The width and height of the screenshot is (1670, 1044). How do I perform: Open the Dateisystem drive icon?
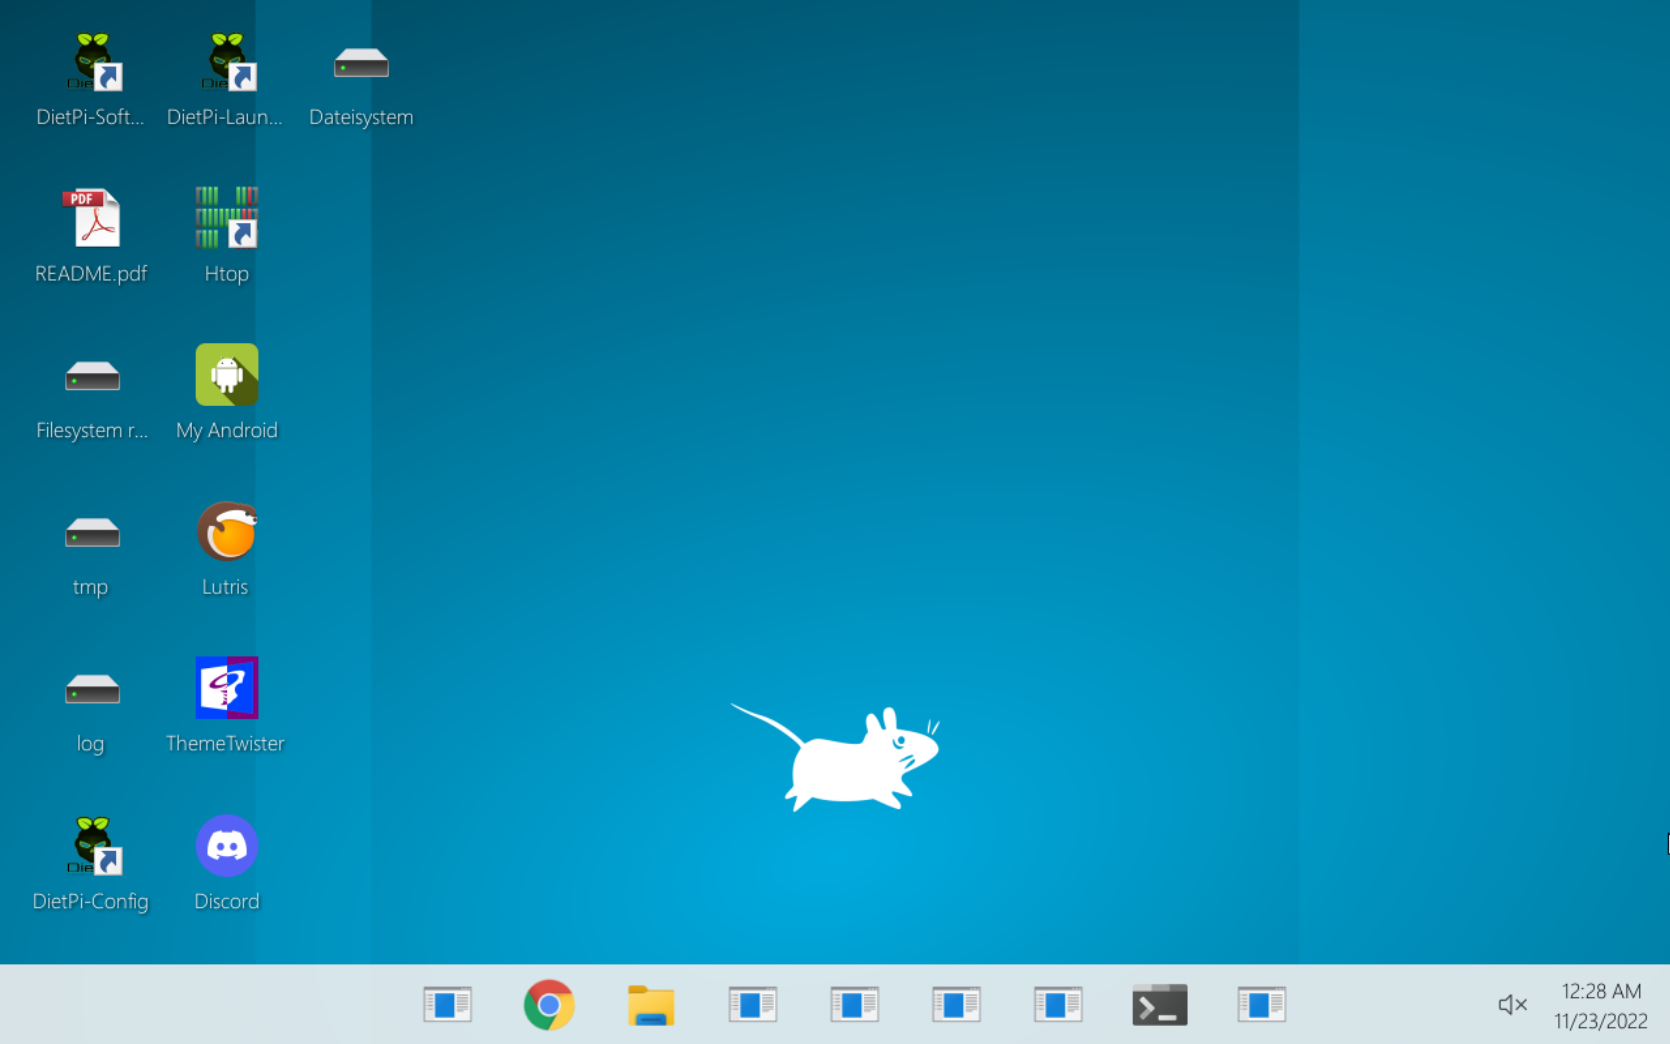[x=361, y=64]
